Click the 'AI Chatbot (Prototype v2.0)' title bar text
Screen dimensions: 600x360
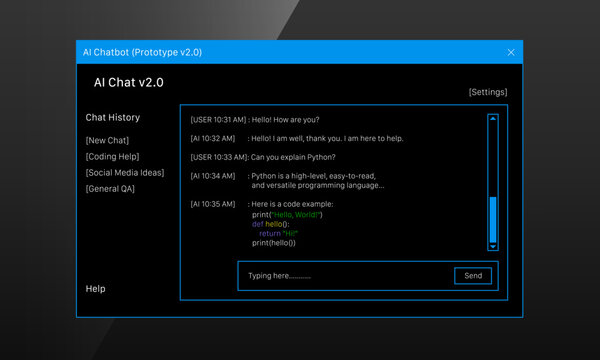(142, 52)
